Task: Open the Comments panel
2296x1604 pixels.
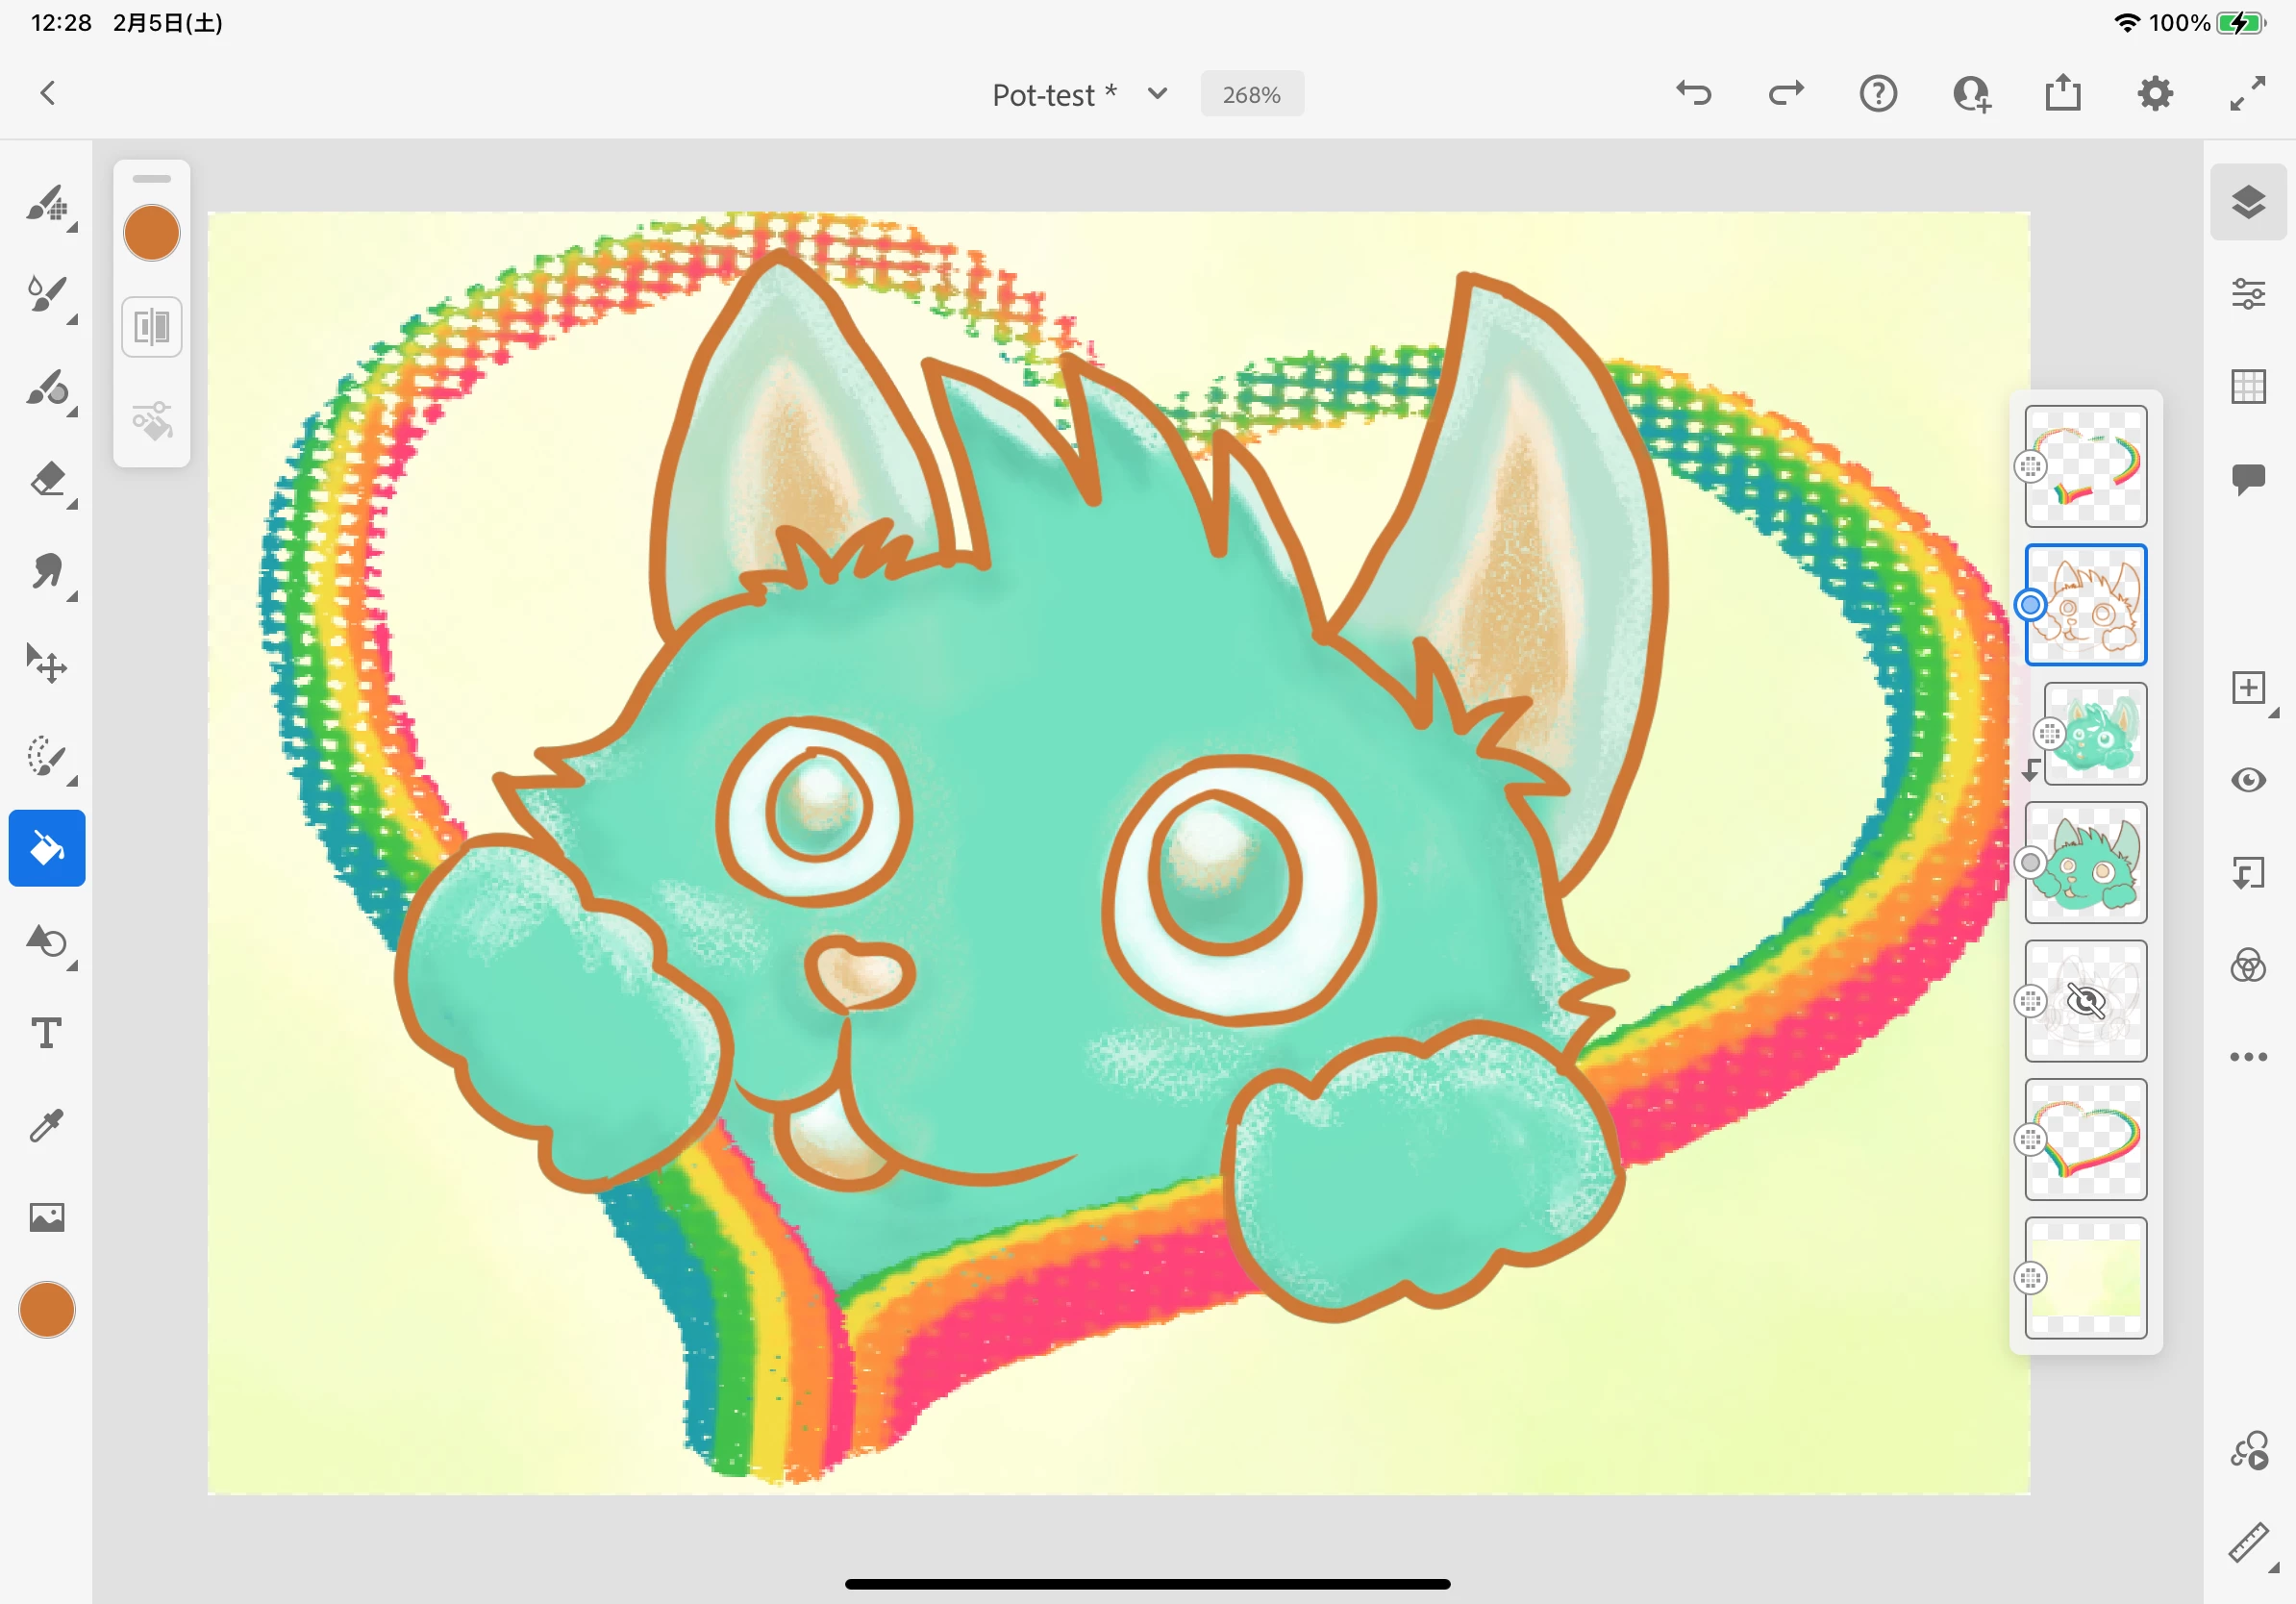Action: [2247, 478]
